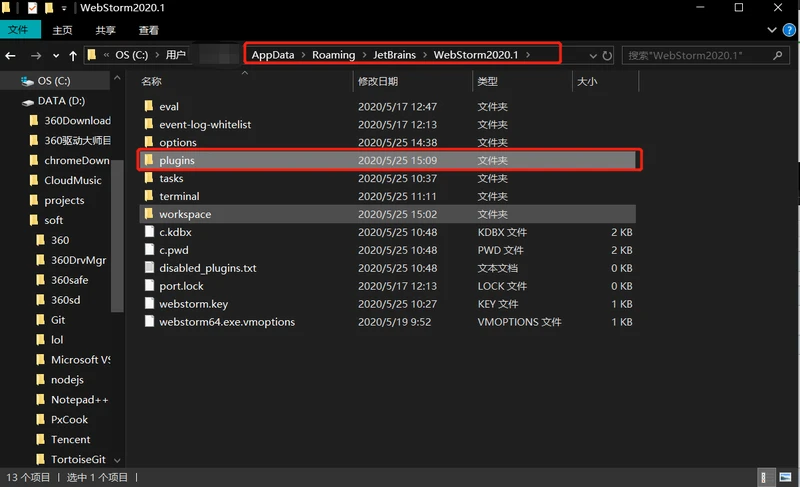The width and height of the screenshot is (800, 487).
Task: Select the terminal folder
Action: pos(179,196)
